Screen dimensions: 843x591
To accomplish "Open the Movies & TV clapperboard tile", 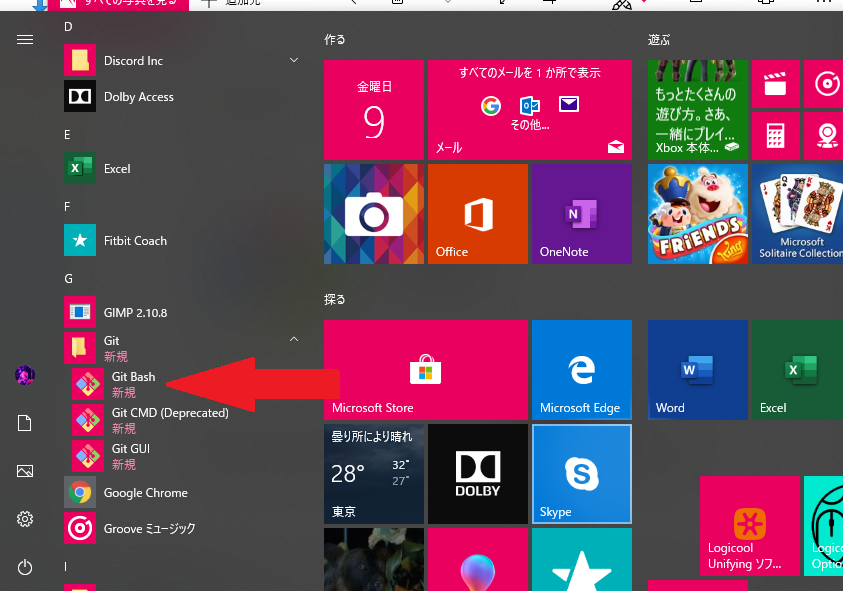I will (x=775, y=84).
